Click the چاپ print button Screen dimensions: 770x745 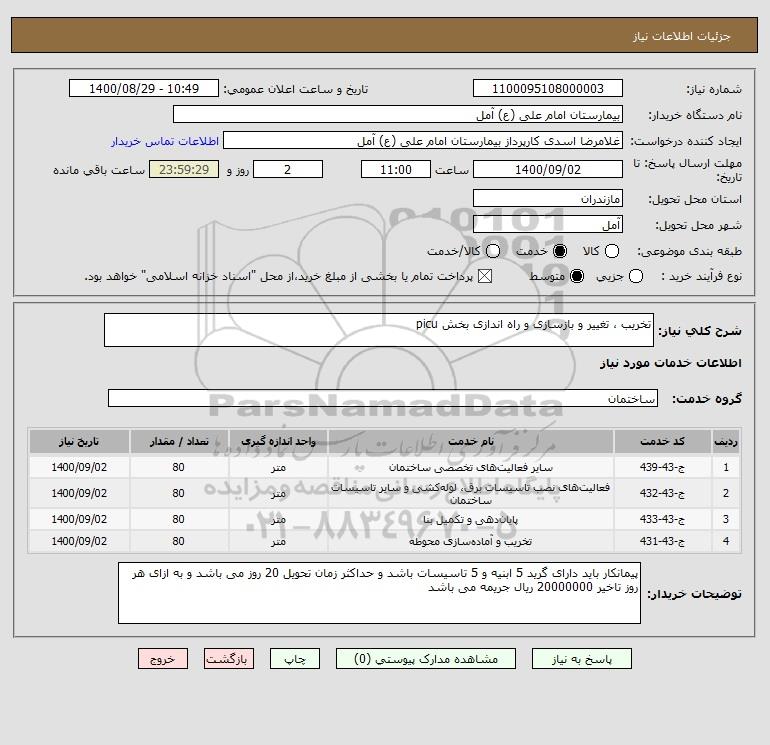295,659
